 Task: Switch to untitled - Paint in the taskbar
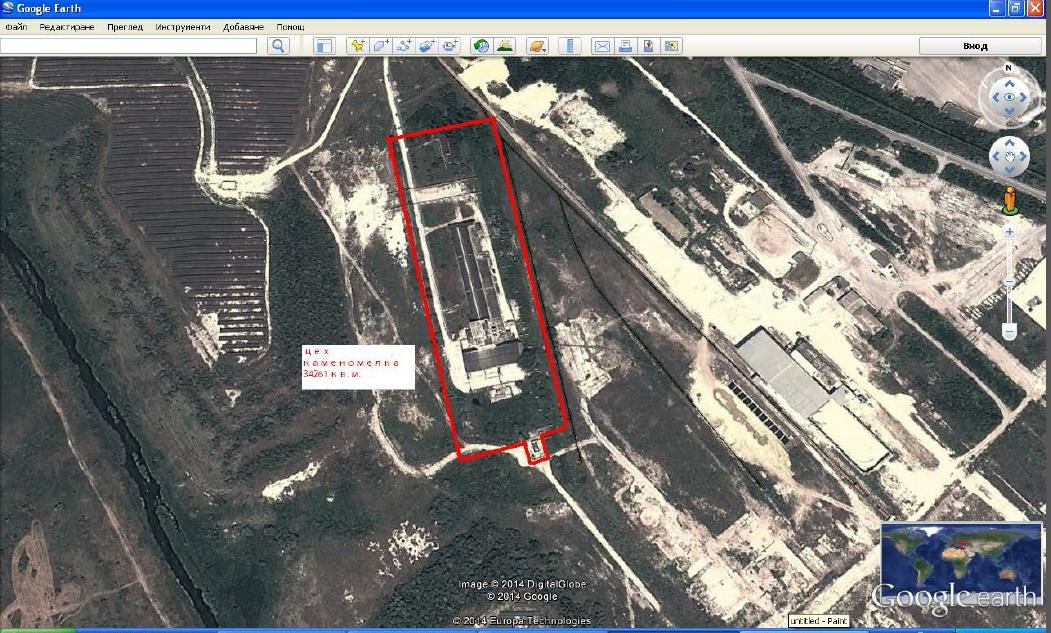[x=818, y=621]
